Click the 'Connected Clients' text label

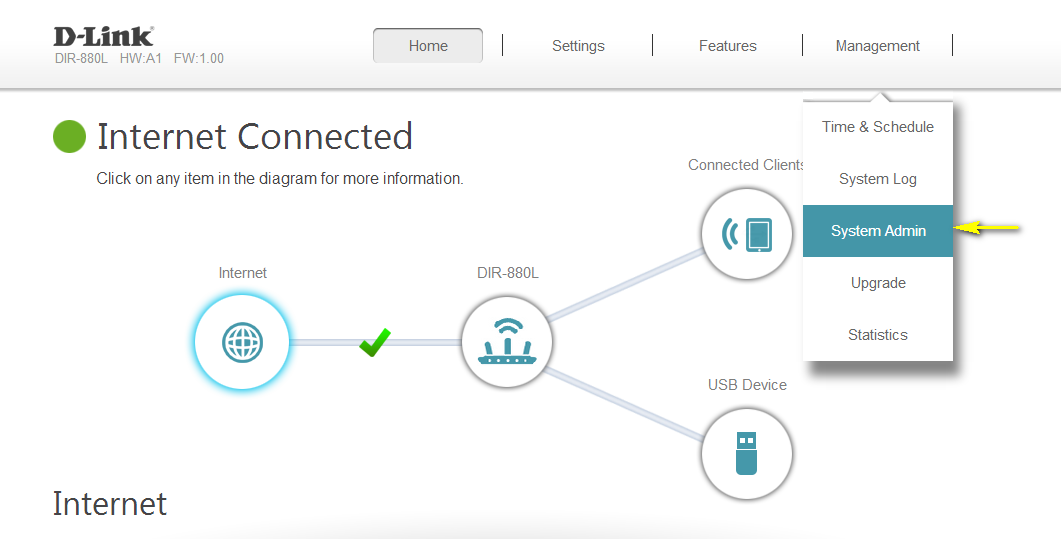[x=746, y=165]
